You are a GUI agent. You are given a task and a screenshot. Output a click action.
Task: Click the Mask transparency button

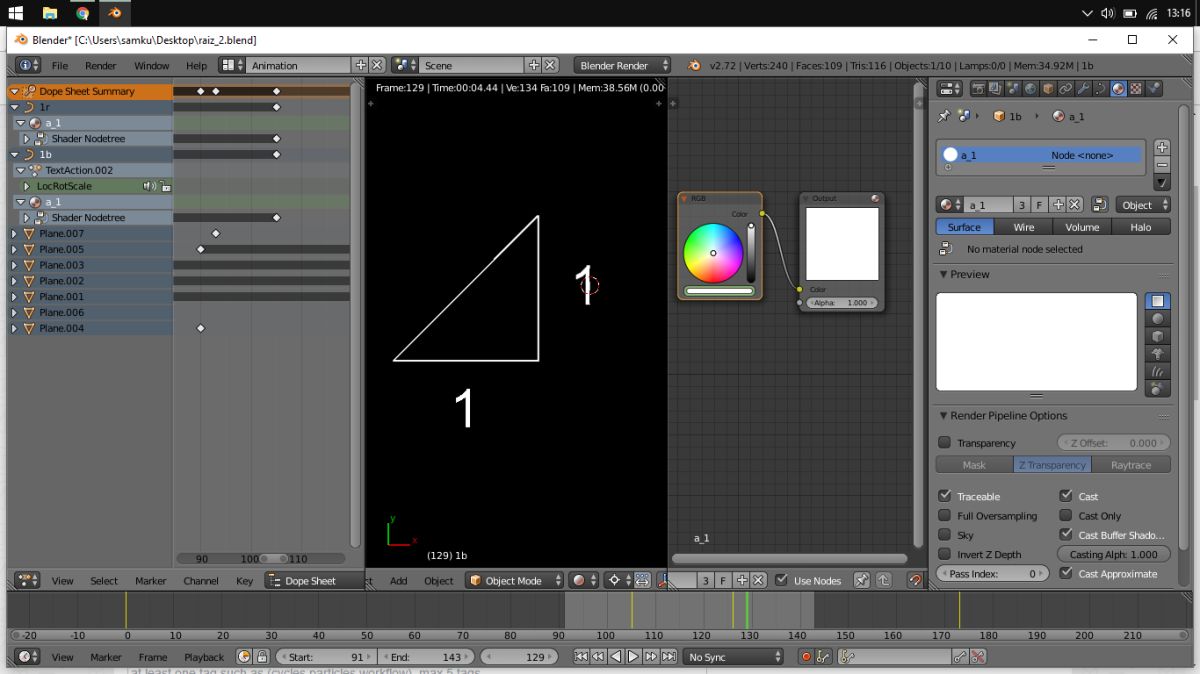pos(974,465)
